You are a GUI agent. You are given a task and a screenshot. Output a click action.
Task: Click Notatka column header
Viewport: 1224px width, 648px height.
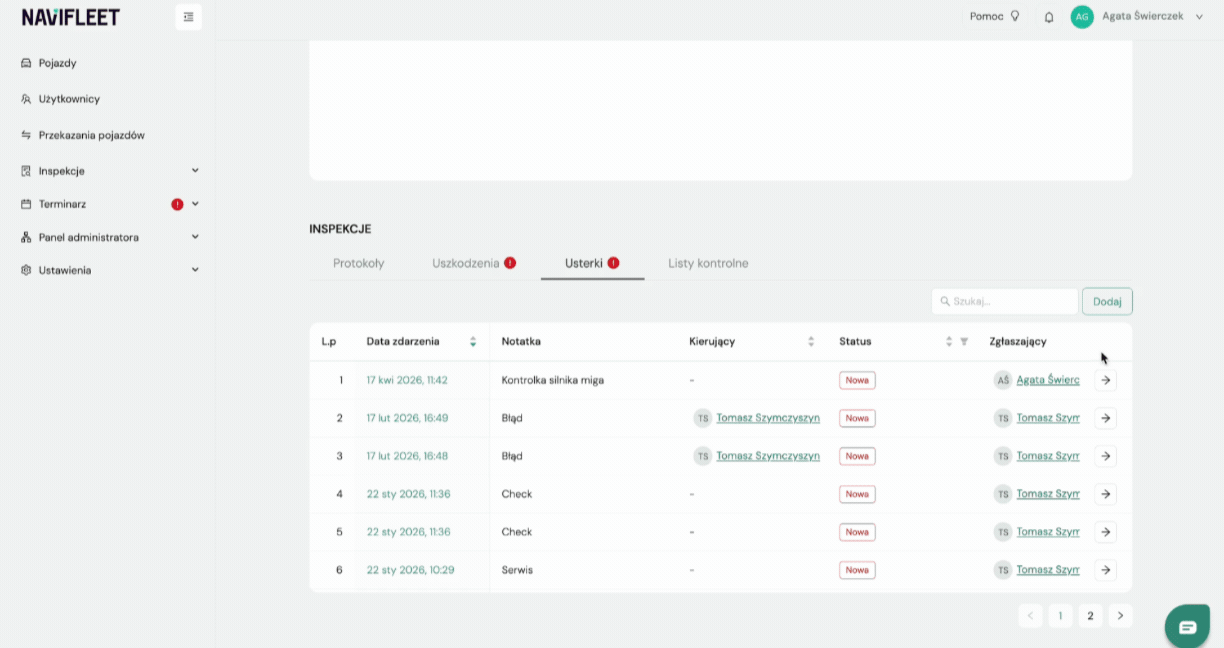click(521, 341)
